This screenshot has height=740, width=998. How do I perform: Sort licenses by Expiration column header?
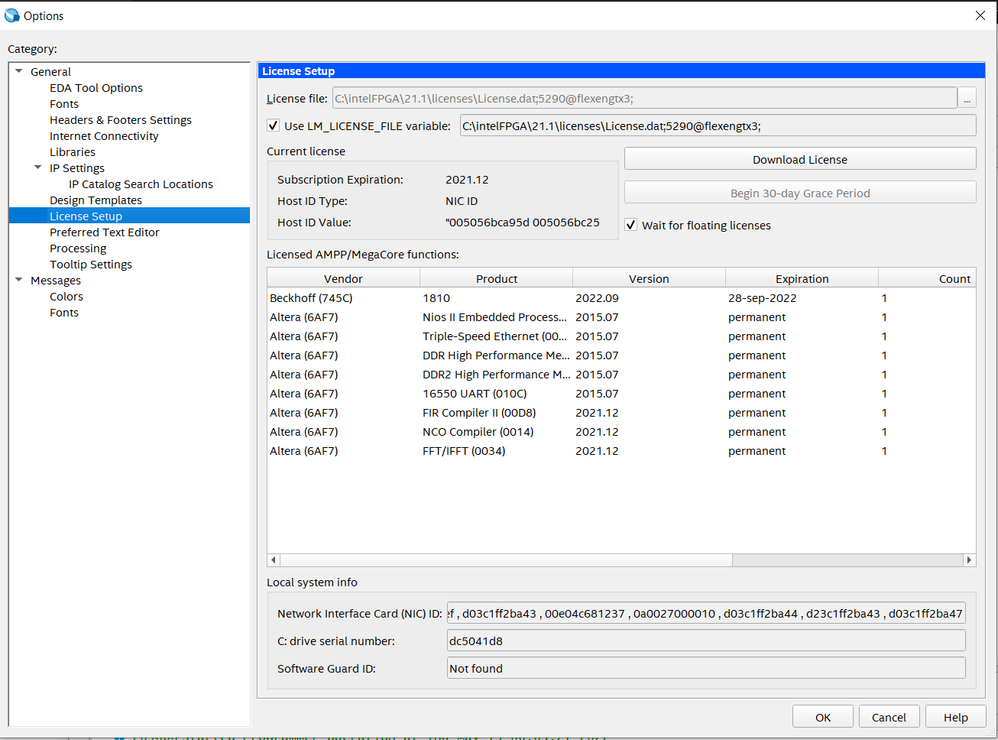point(801,279)
